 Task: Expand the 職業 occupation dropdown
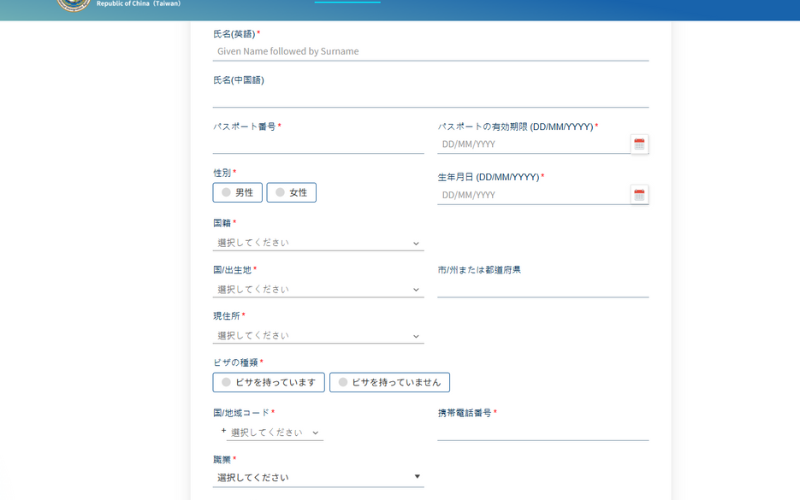[318, 477]
